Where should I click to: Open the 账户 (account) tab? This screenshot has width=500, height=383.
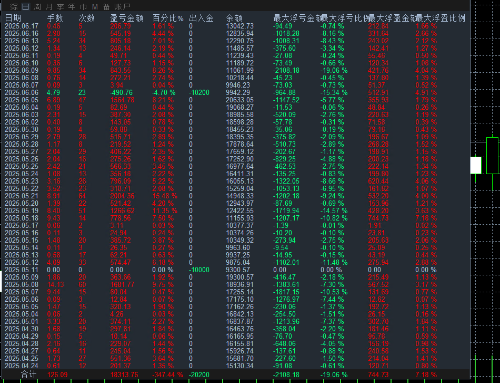(122, 6)
